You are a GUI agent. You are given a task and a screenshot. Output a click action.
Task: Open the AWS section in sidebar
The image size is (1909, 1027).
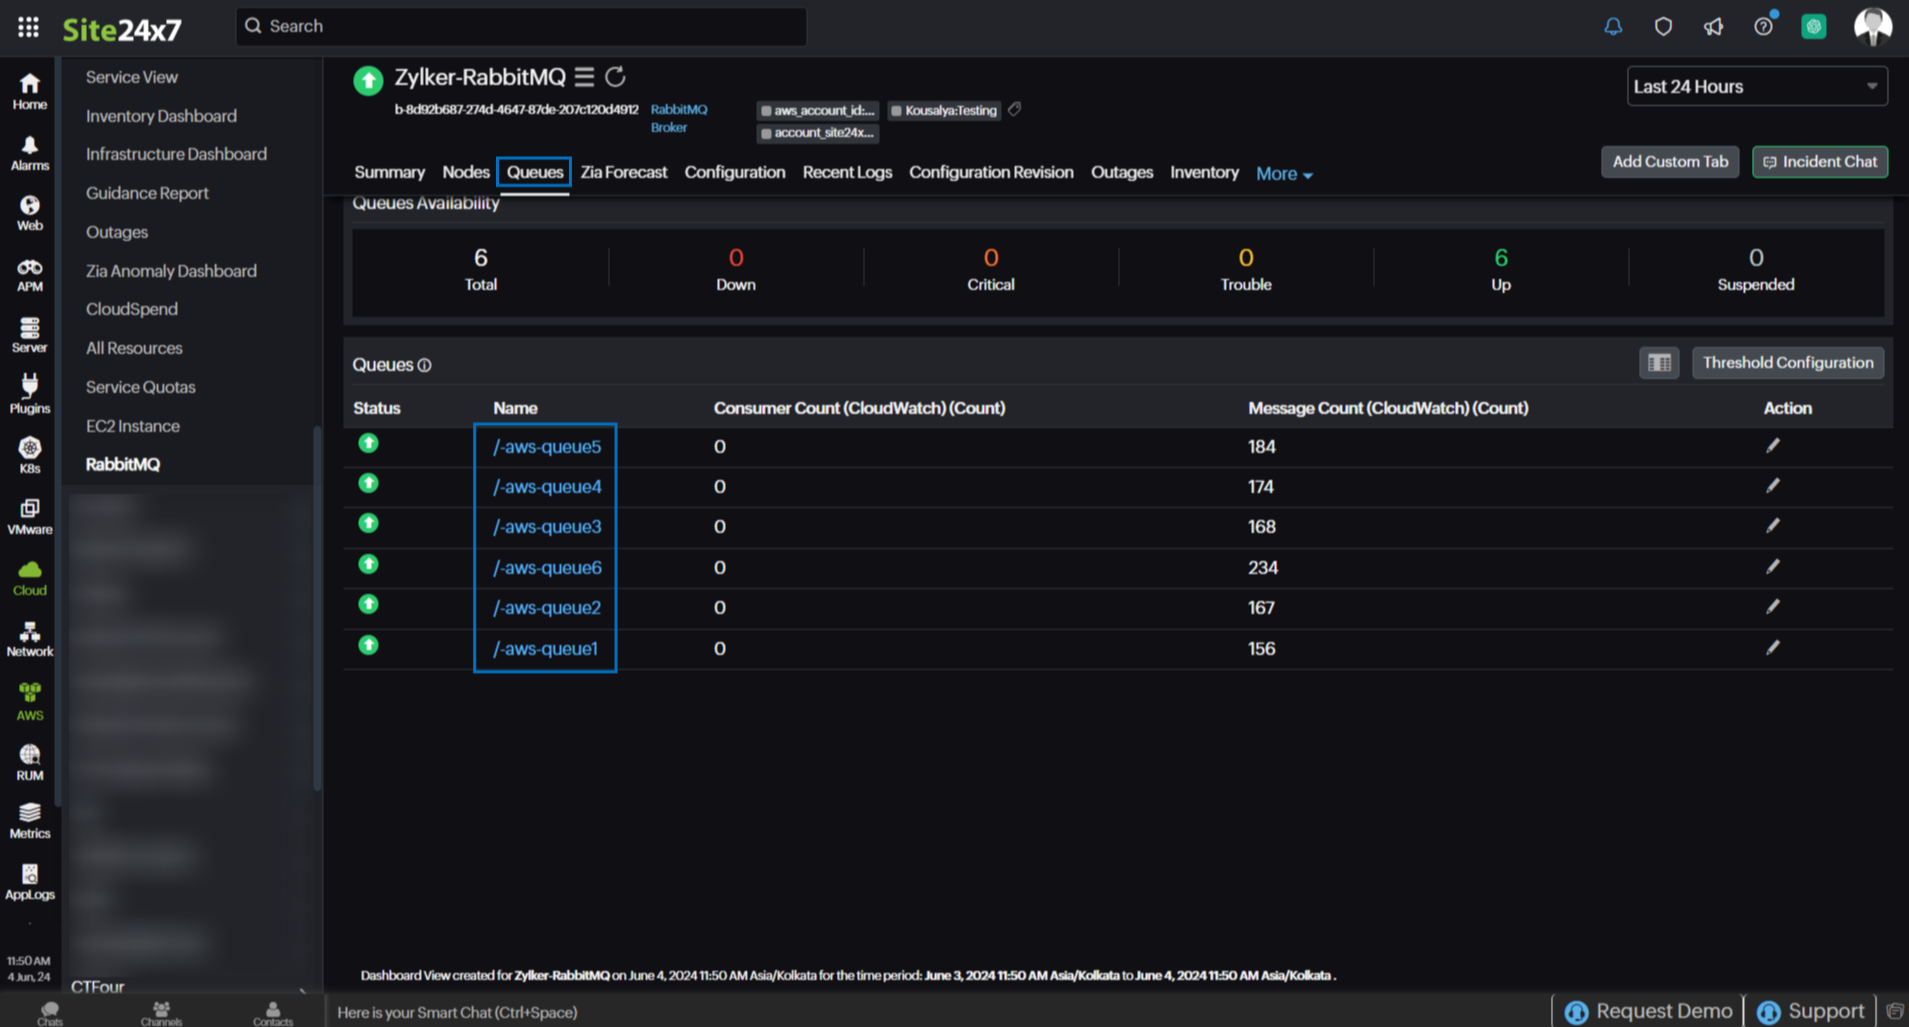coord(29,701)
